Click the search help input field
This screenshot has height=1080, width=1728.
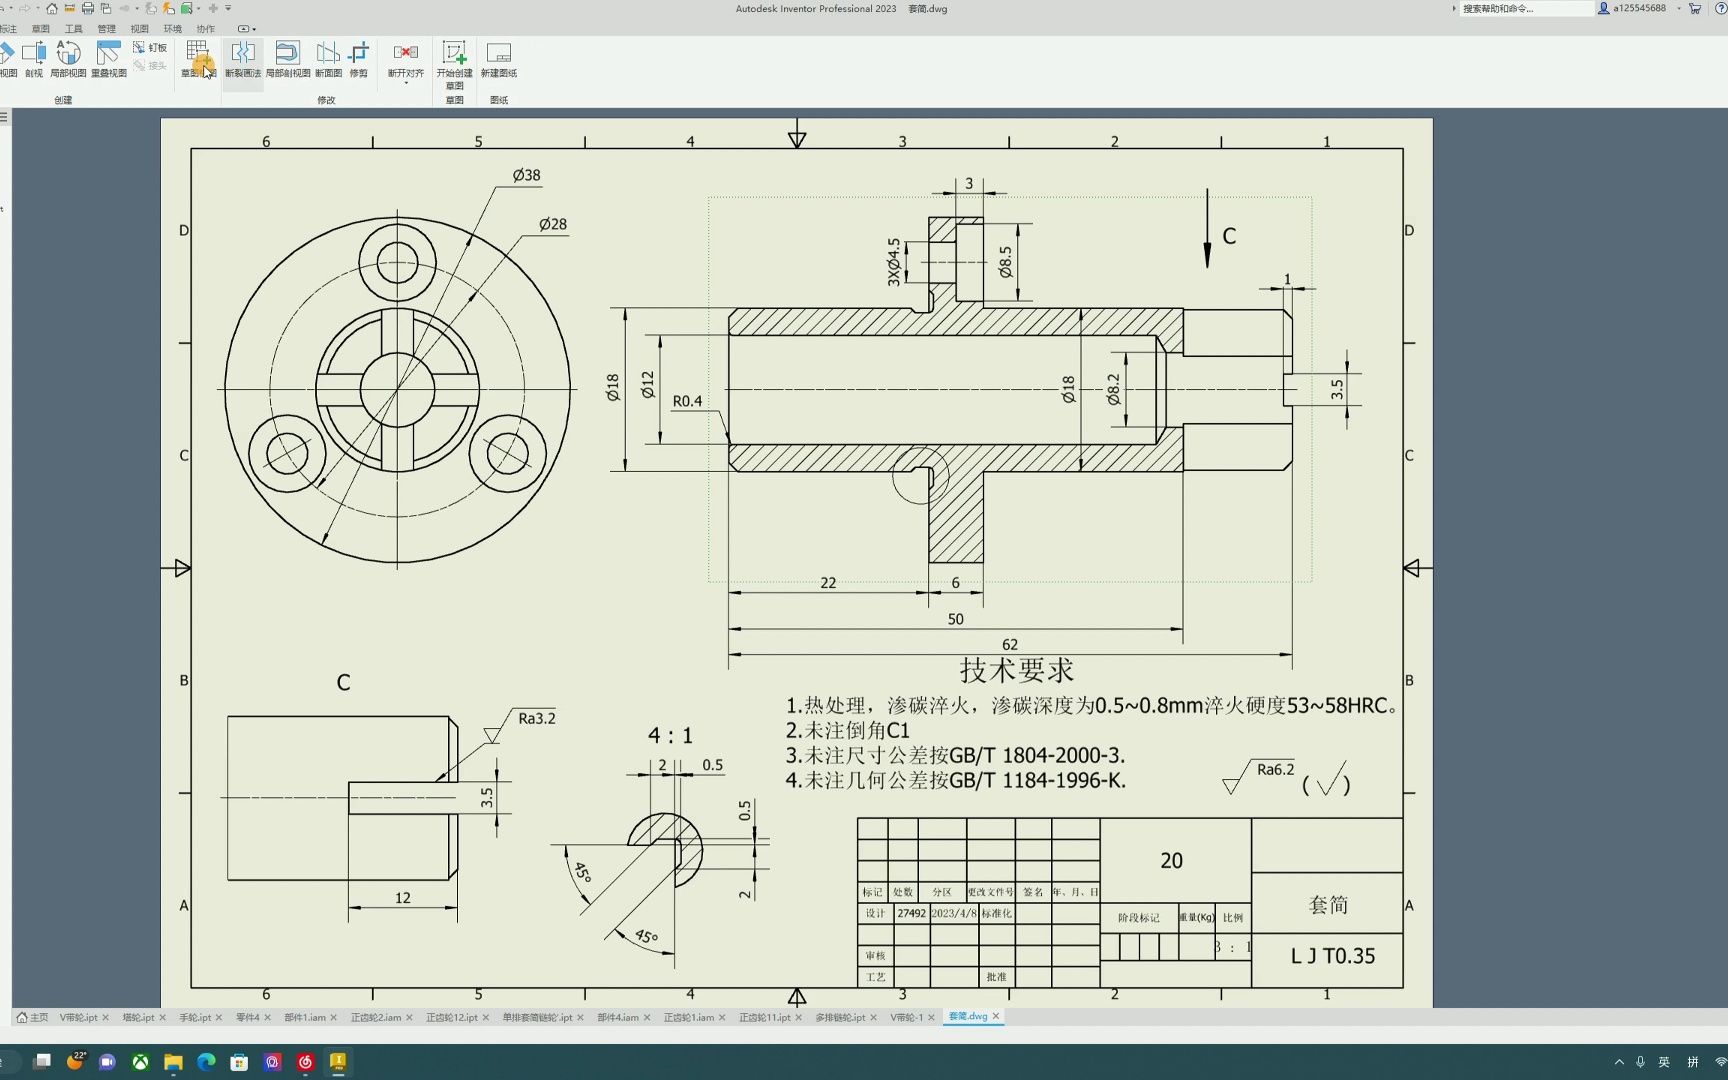click(1526, 8)
